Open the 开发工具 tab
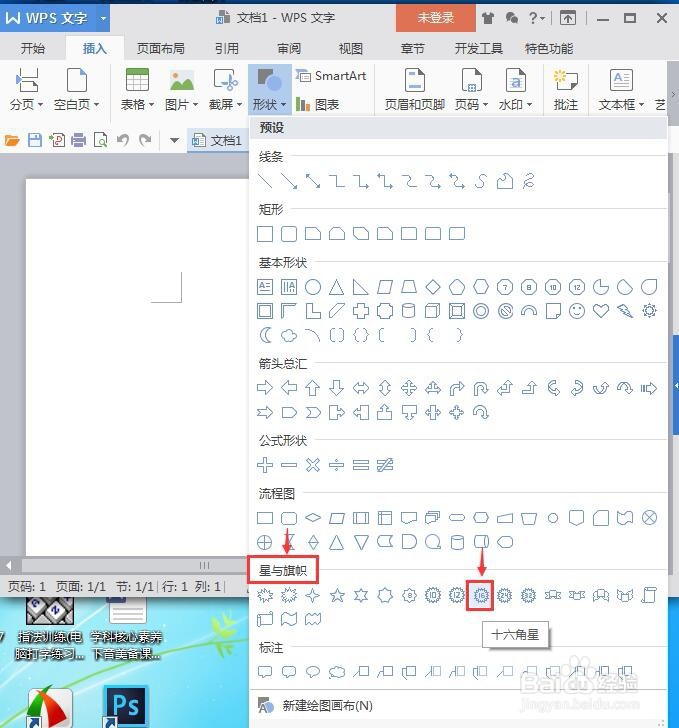Image resolution: width=679 pixels, height=728 pixels. click(x=478, y=48)
